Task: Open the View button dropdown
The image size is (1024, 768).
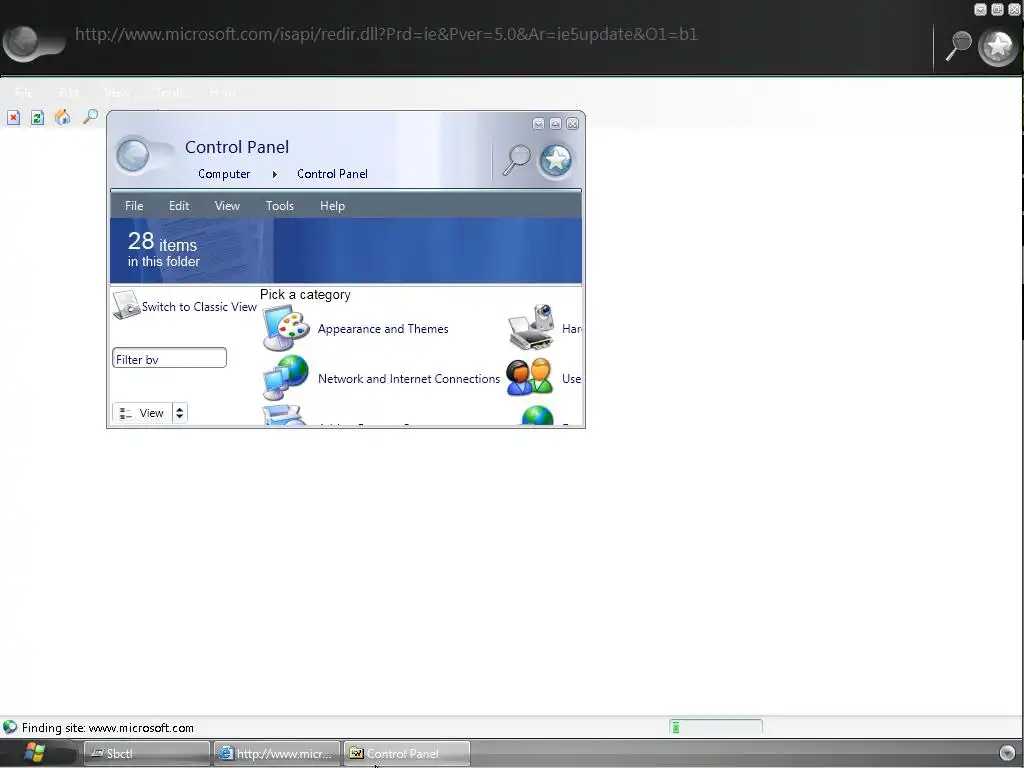Action: [142, 413]
